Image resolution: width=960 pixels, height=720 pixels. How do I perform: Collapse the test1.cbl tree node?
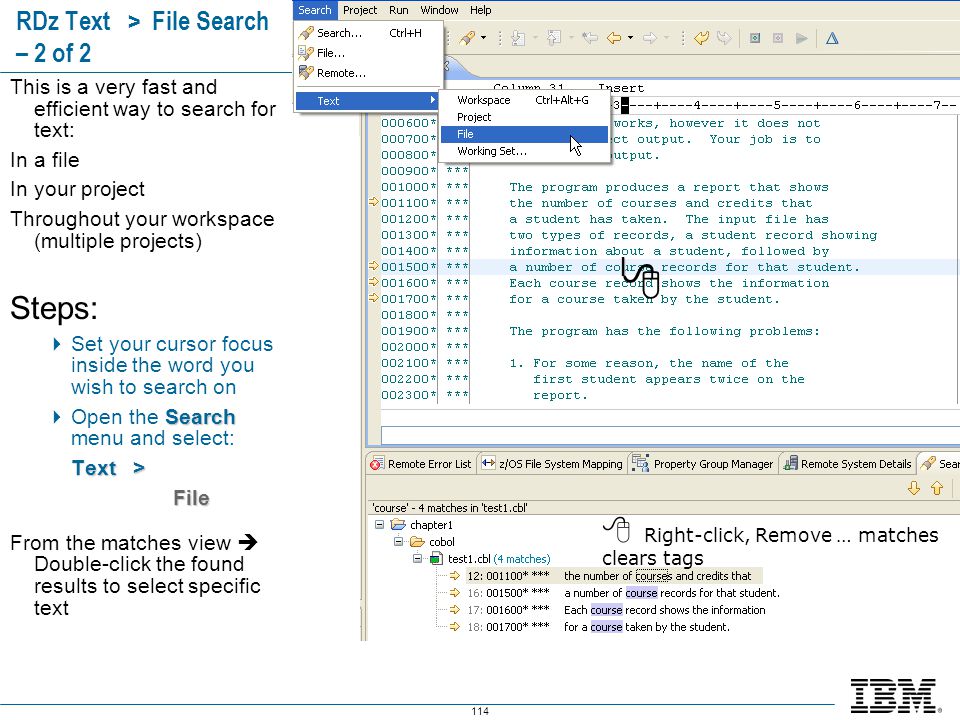coord(418,558)
